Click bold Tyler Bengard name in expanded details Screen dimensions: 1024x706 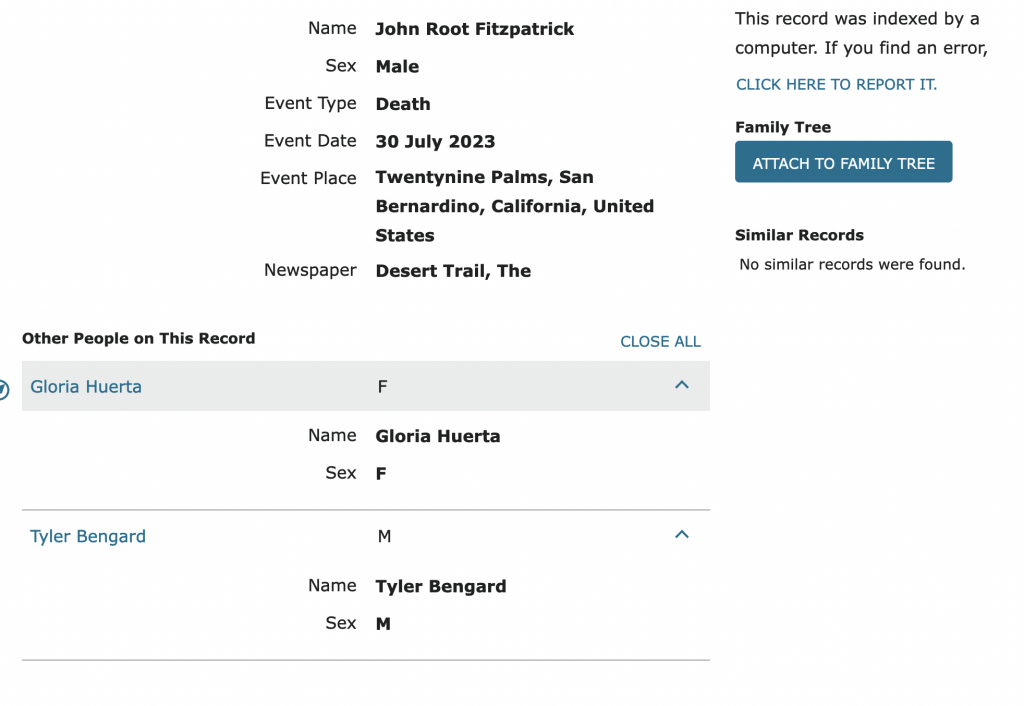(x=440, y=586)
